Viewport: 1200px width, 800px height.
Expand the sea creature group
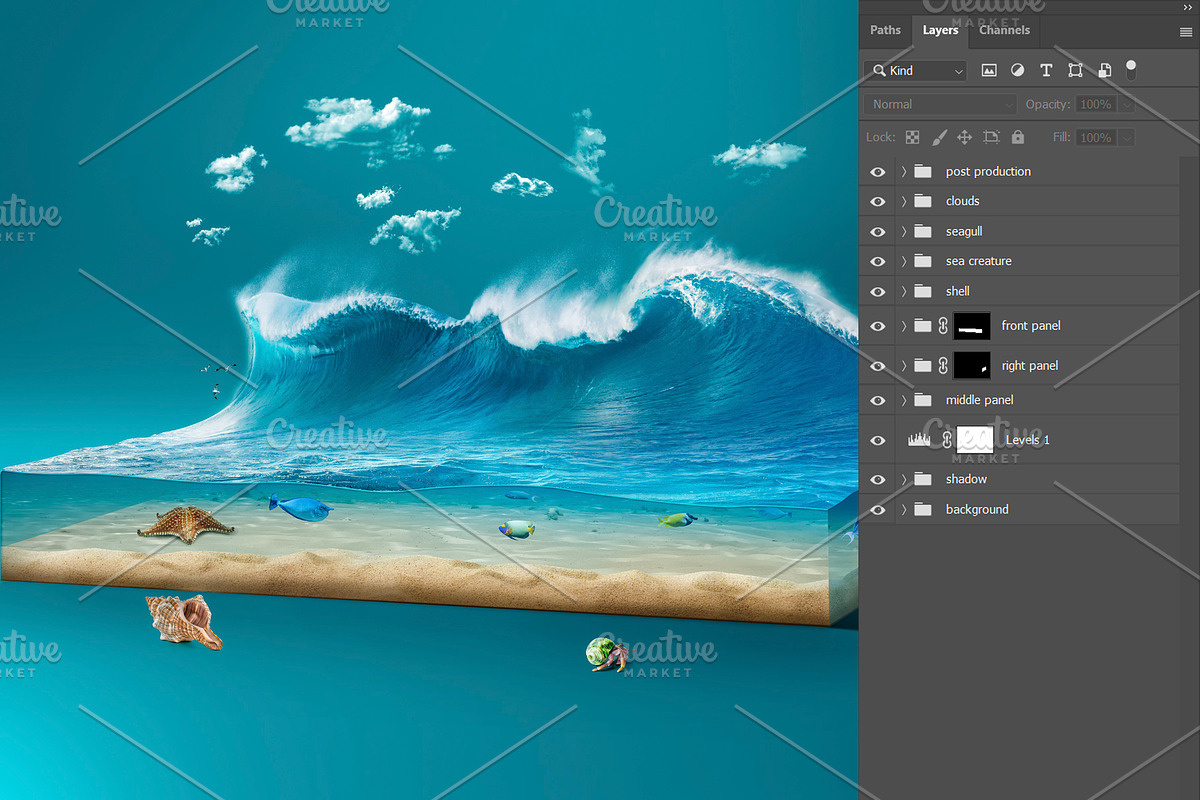(x=904, y=261)
